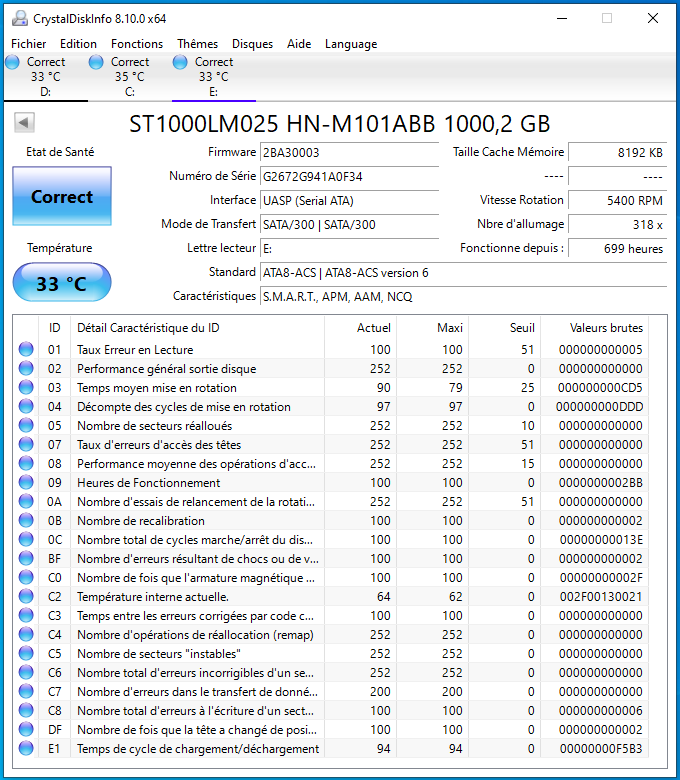Click the blue Correct health status button
680x780 pixels.
(62, 196)
